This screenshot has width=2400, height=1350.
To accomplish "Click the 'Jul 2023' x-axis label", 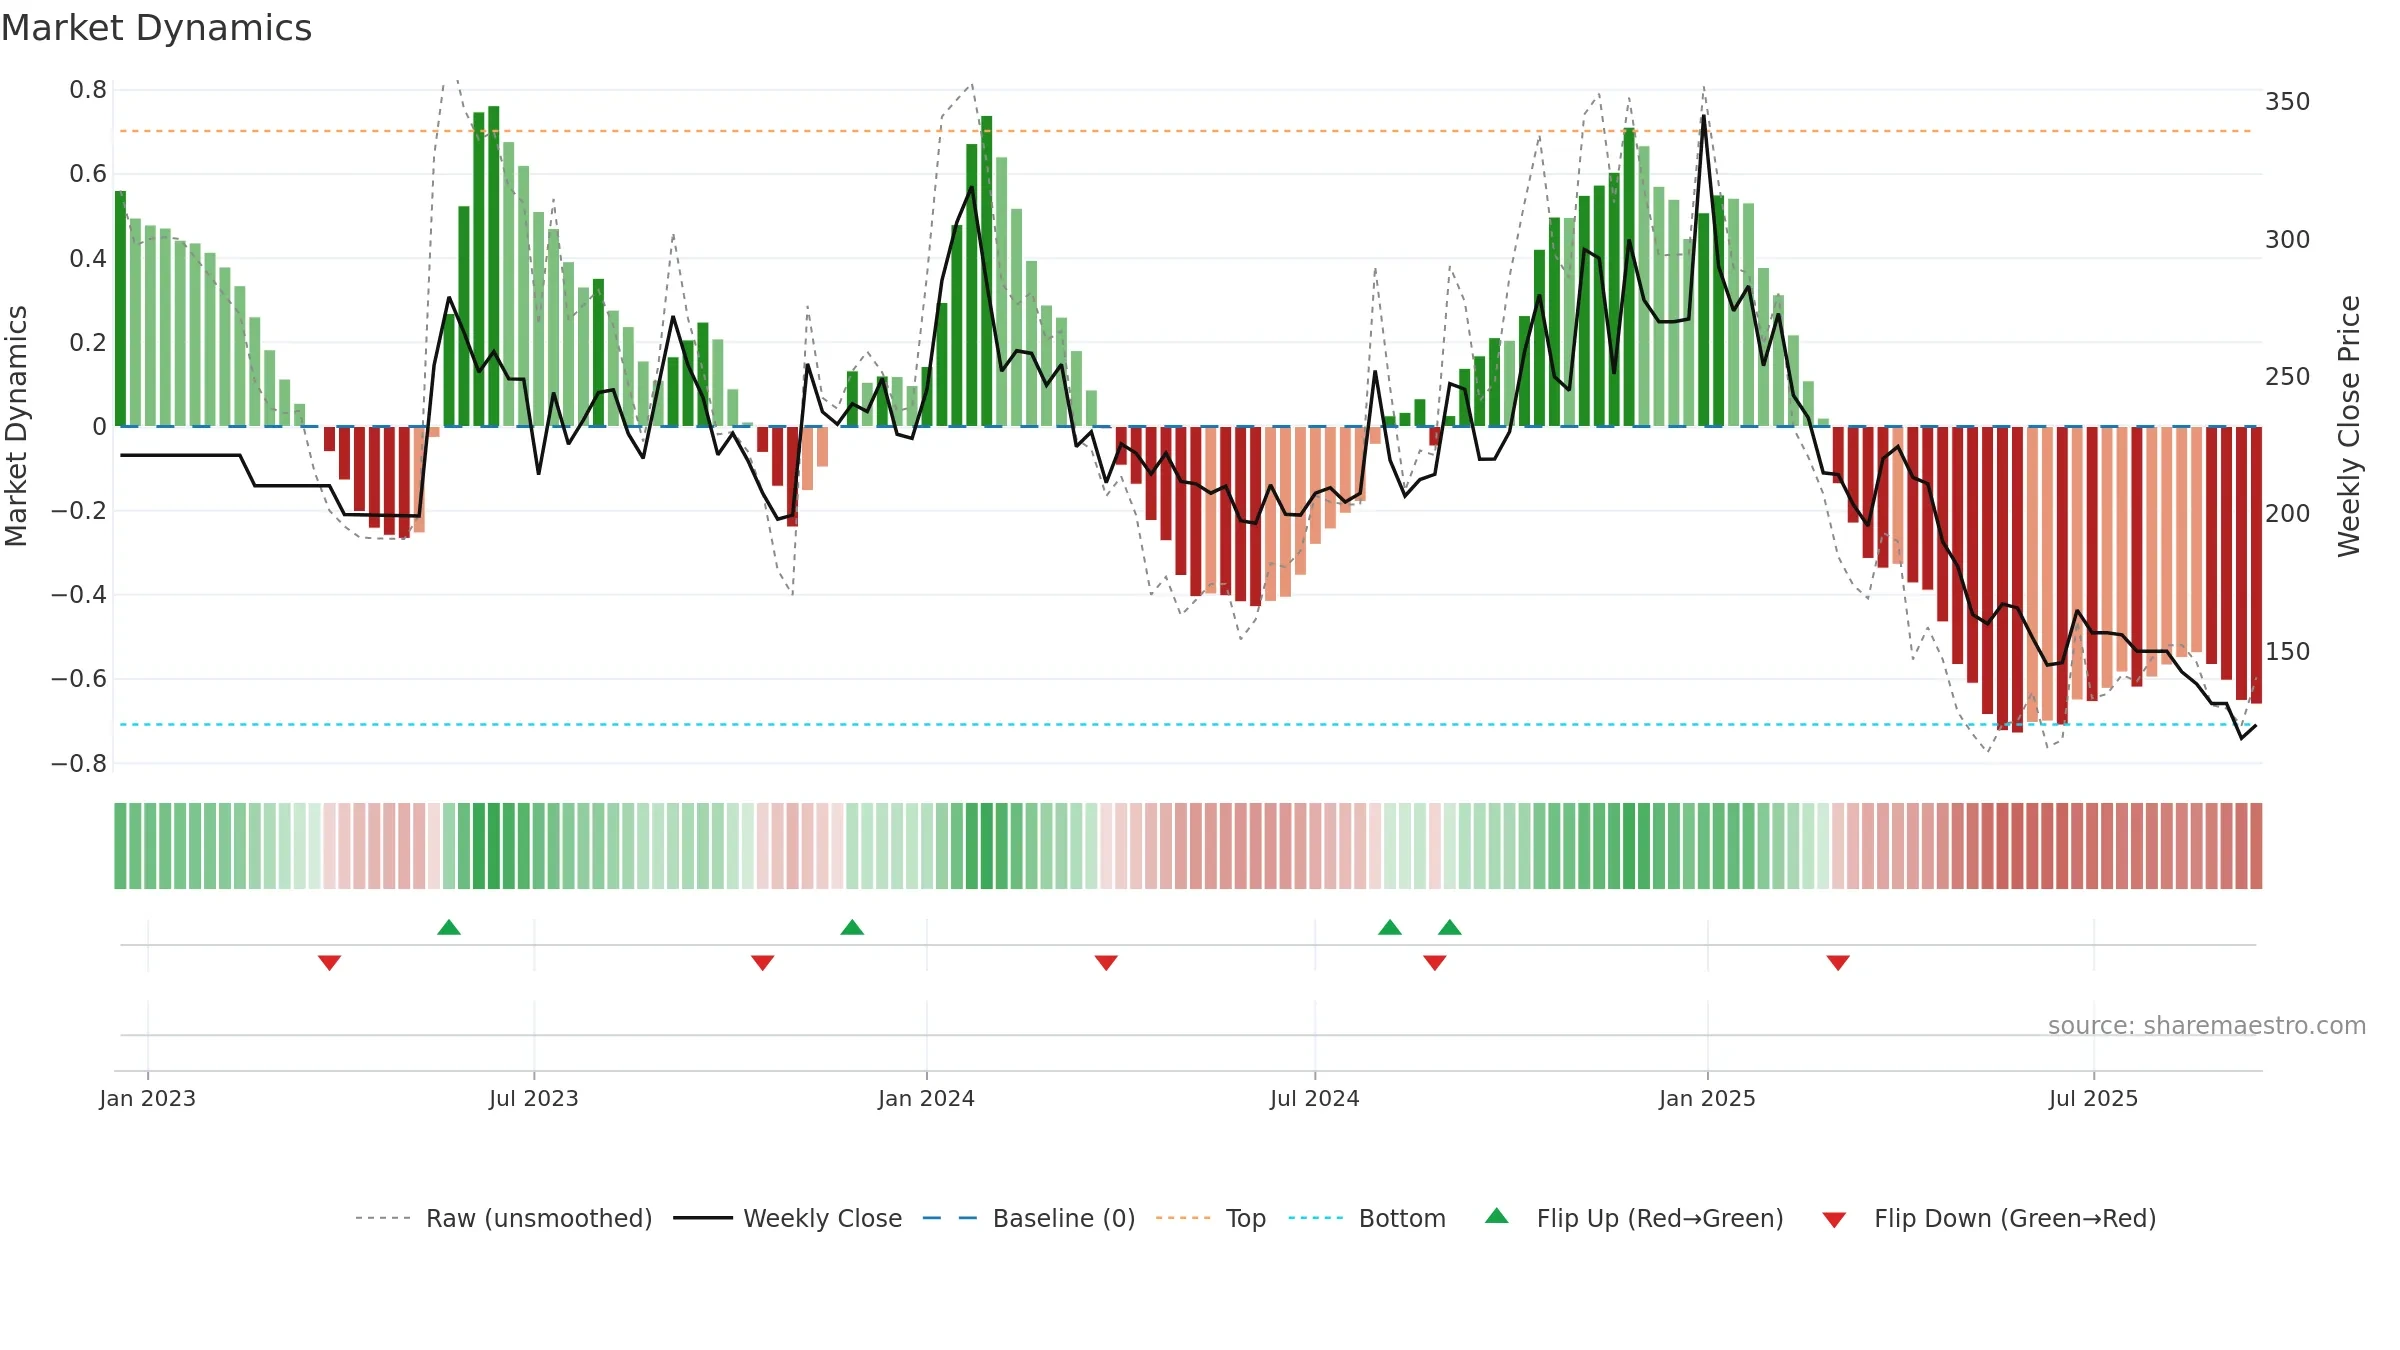I will (x=534, y=1099).
